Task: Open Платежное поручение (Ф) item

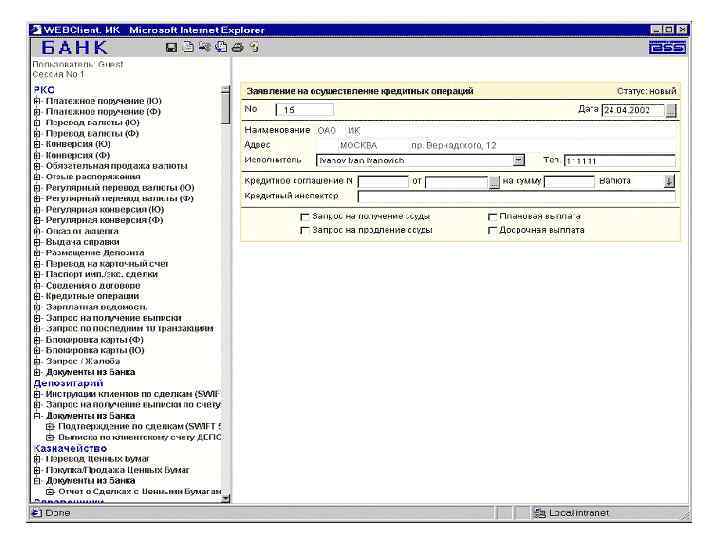Action: pyautogui.click(x=103, y=112)
